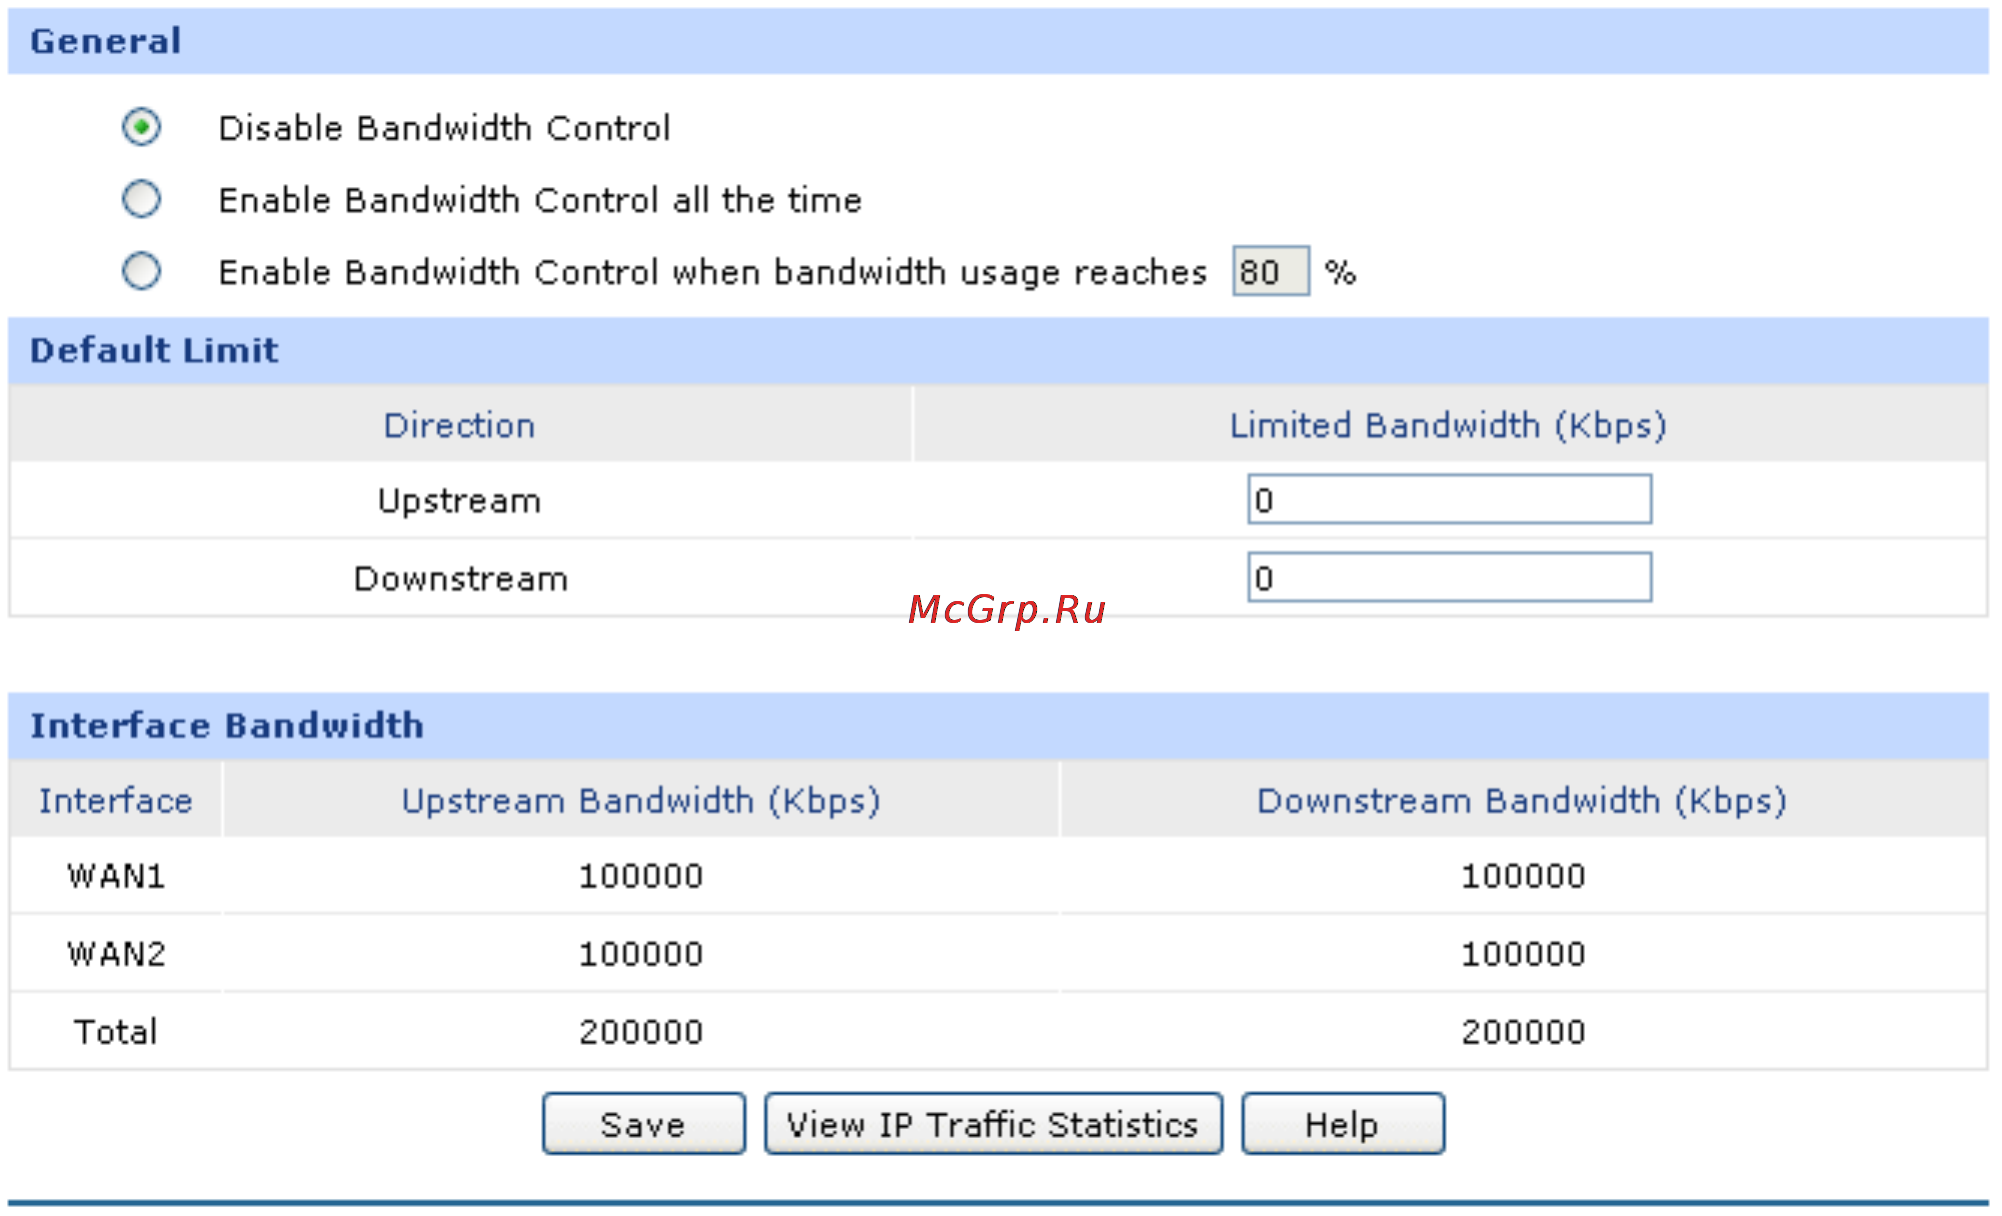The image size is (2002, 1216).
Task: Select Enable when bandwidth usage reaches option
Action: pyautogui.click(x=141, y=271)
